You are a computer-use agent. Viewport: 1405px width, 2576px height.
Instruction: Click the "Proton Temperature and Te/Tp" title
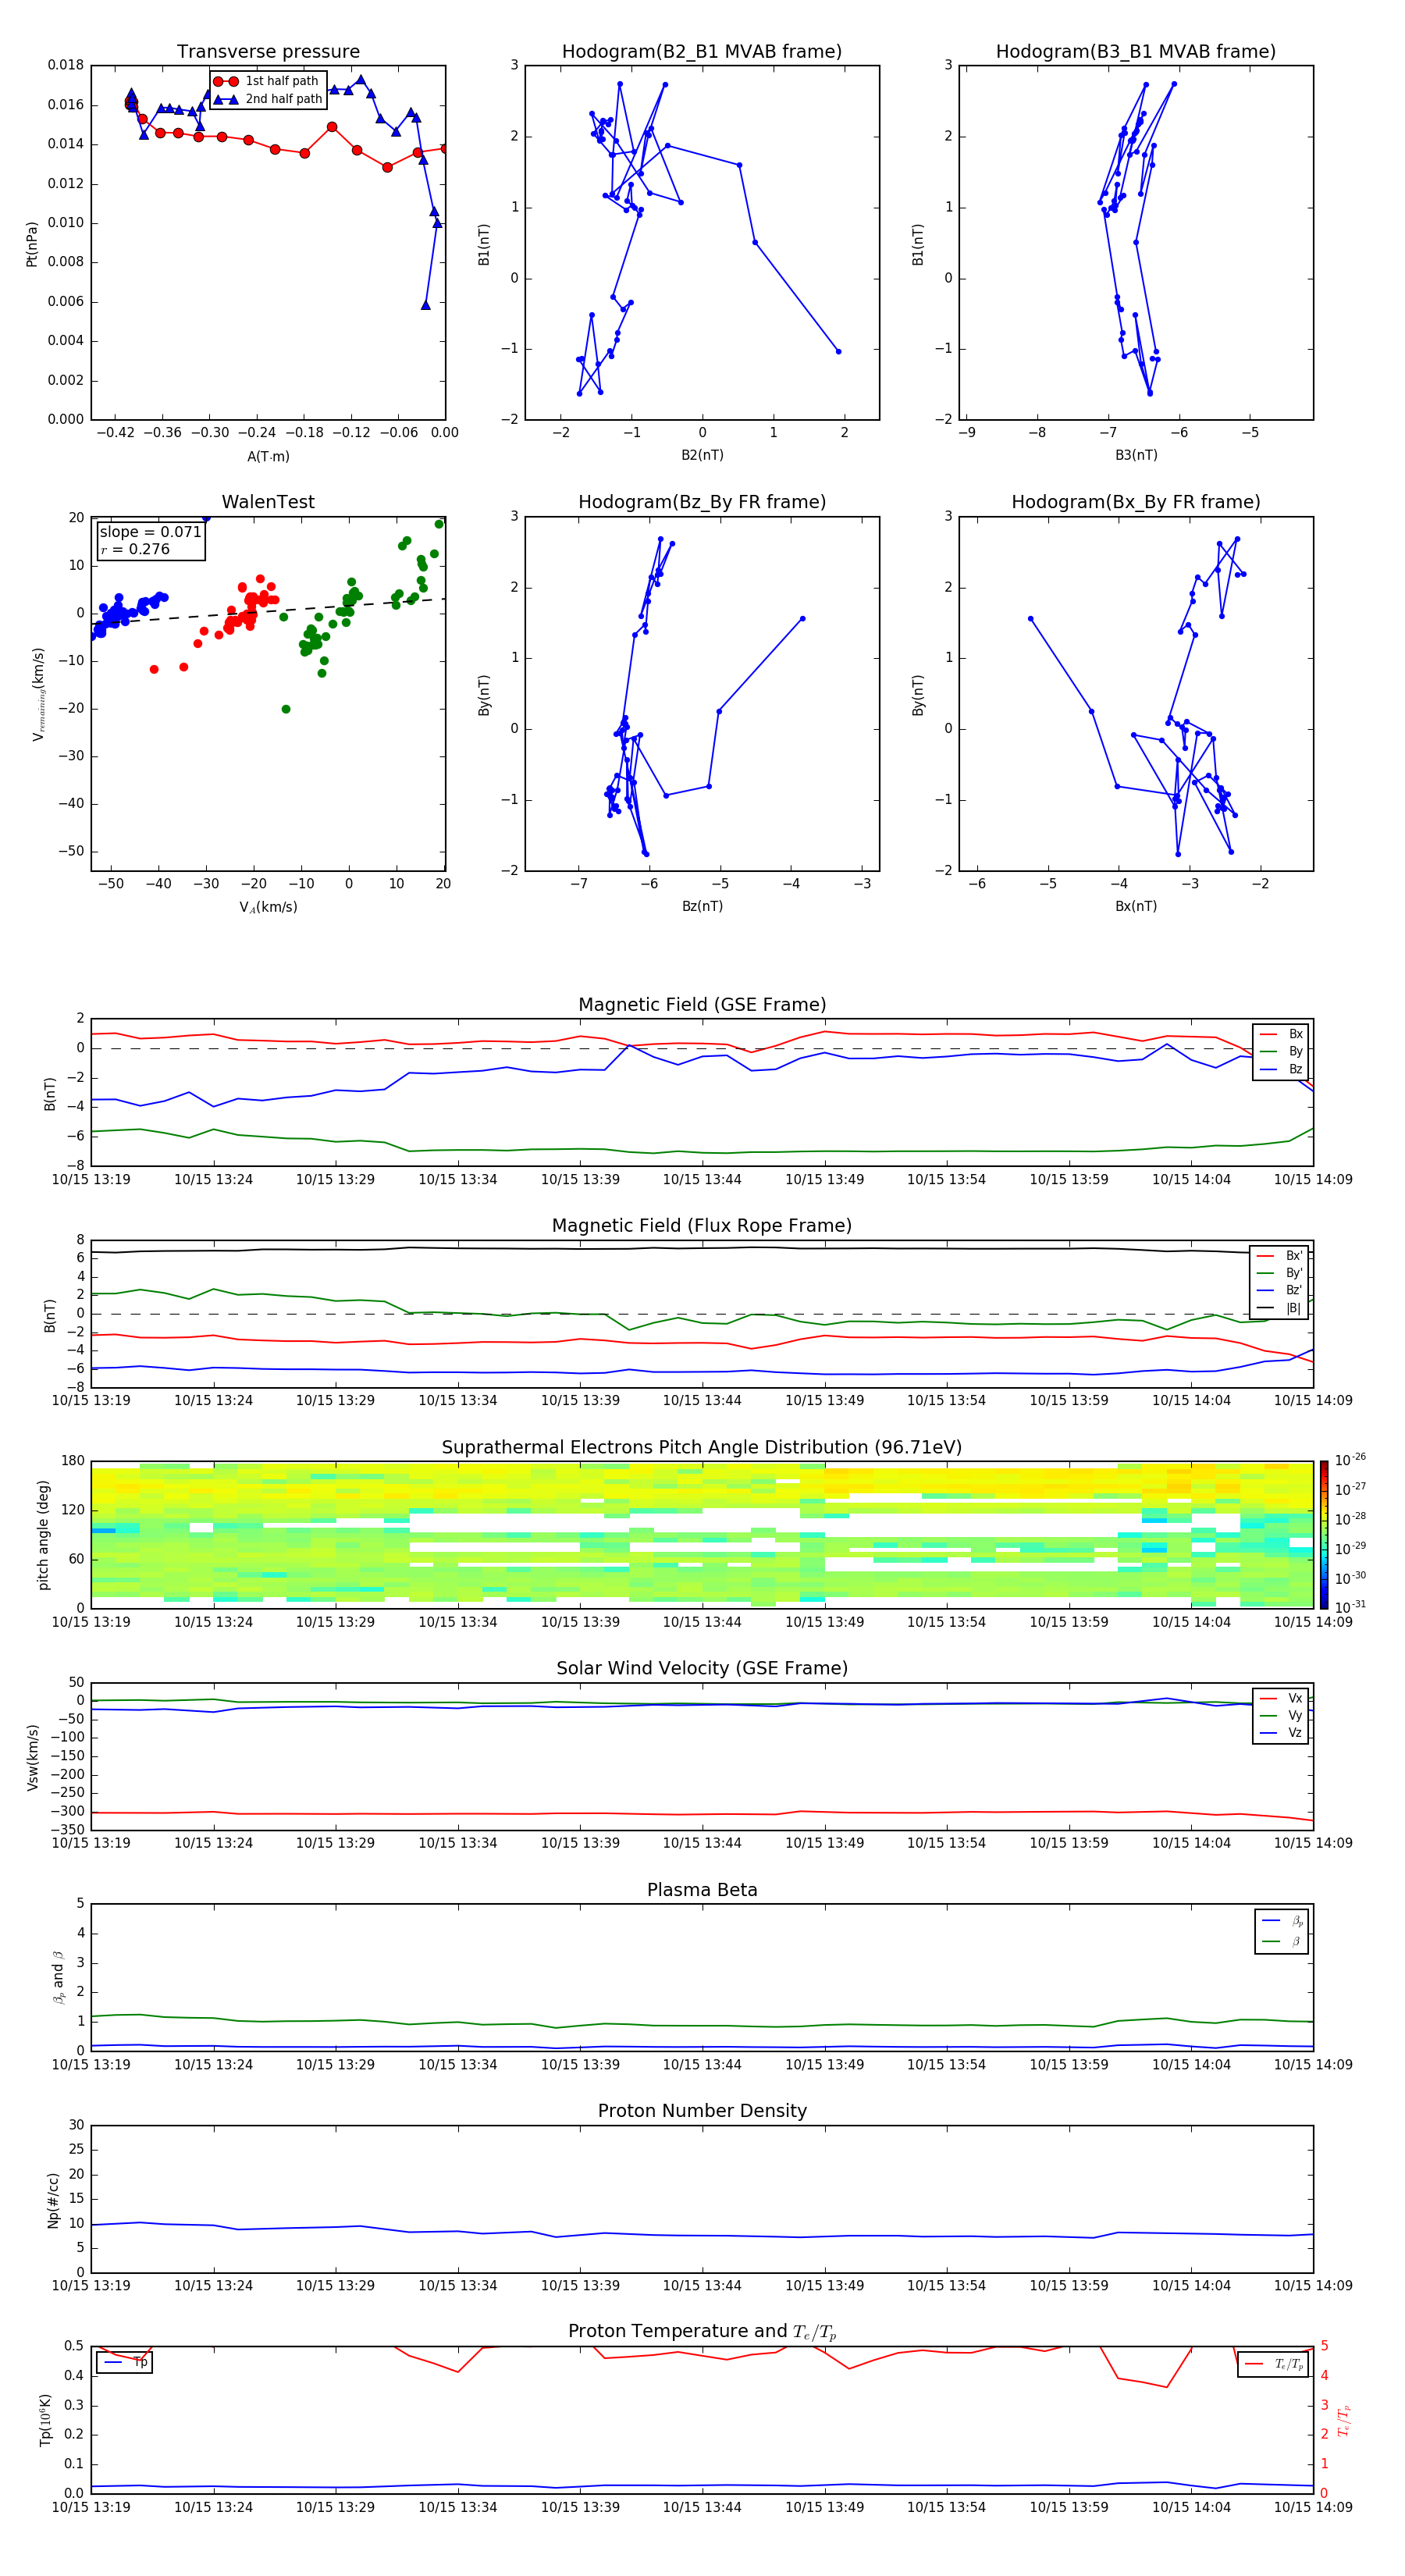tap(702, 2332)
